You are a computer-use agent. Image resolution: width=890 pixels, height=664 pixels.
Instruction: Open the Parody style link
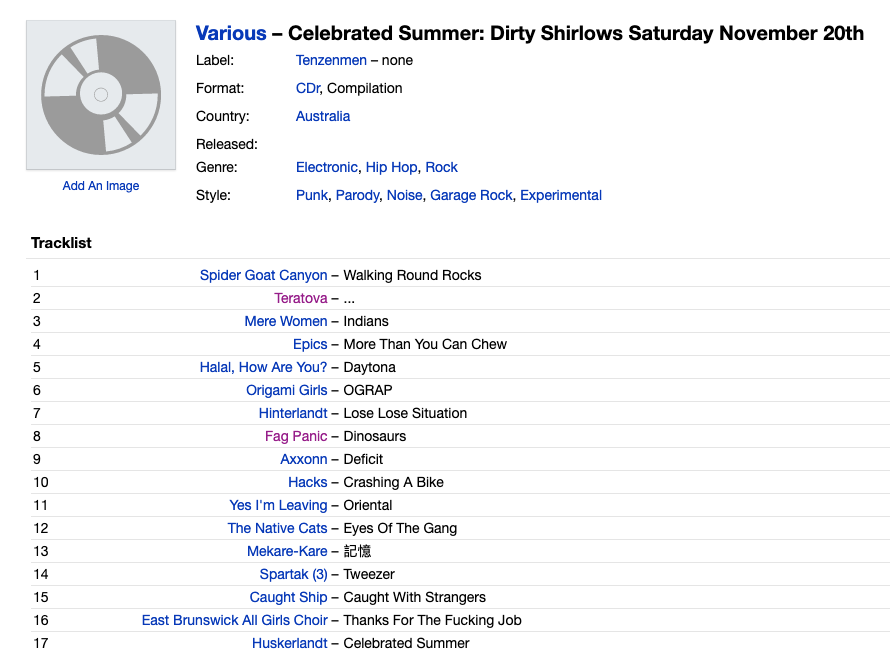click(x=357, y=195)
